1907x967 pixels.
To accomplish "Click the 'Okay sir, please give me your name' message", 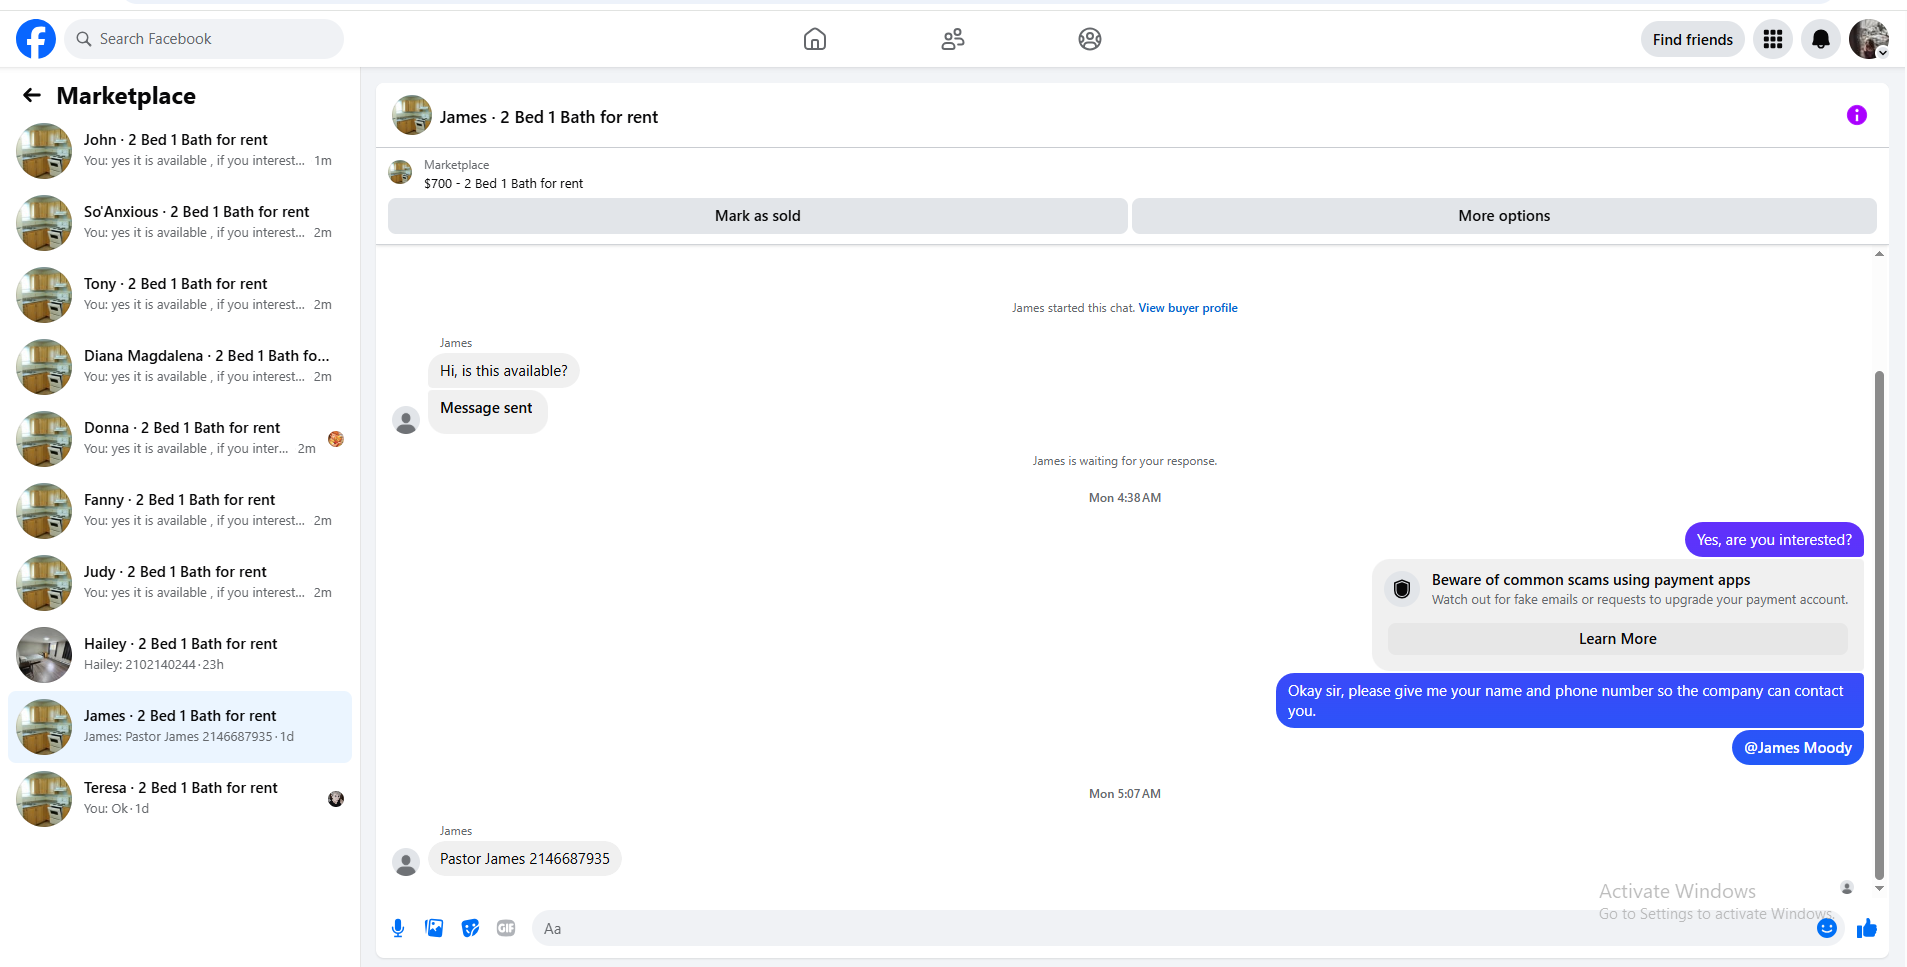I will click(1570, 701).
